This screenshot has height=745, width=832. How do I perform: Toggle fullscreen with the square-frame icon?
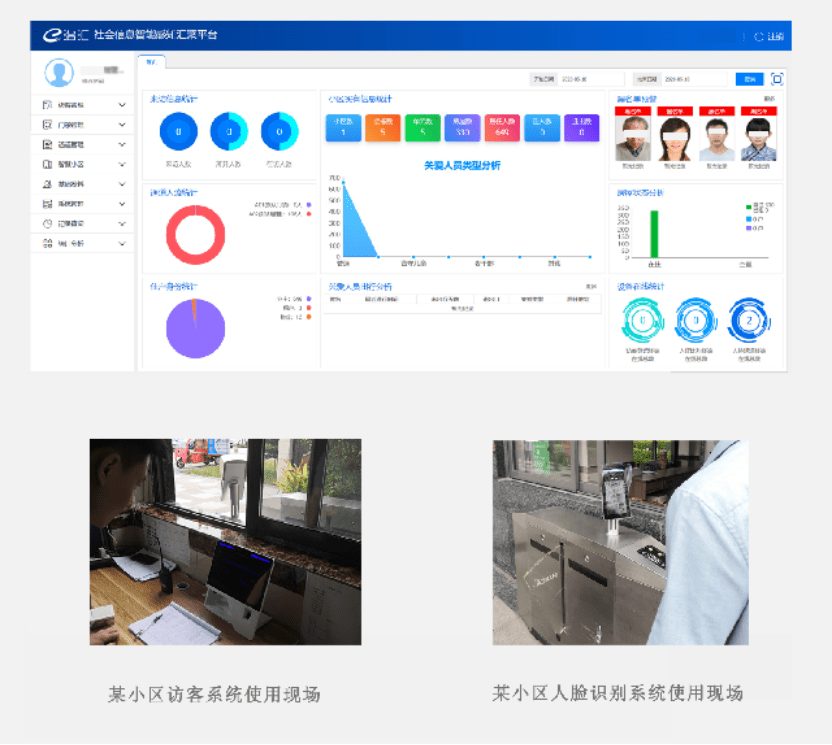(777, 79)
